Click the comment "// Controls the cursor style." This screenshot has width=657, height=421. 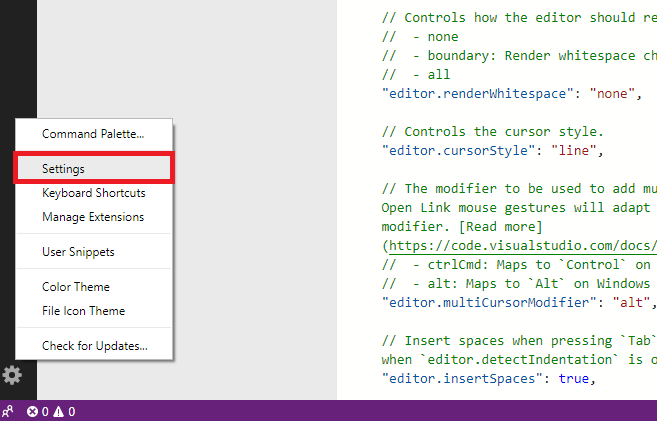493,132
